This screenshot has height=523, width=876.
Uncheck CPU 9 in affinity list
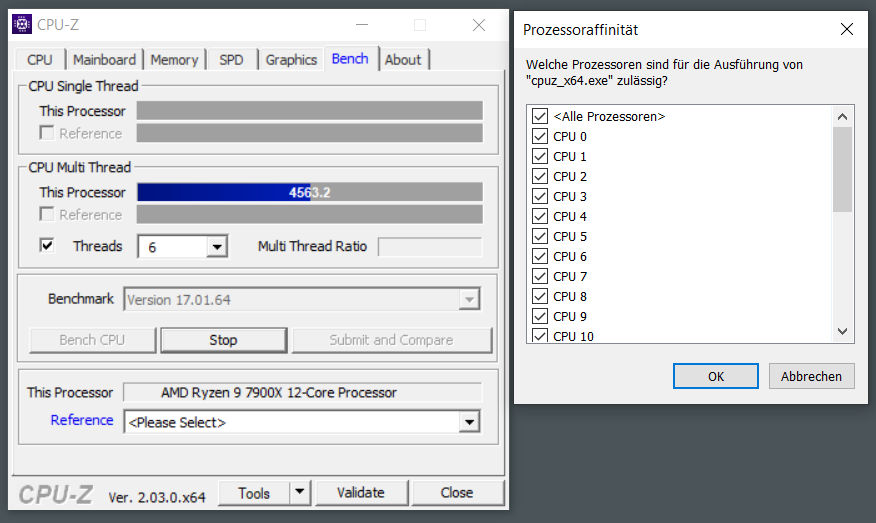[x=540, y=316]
